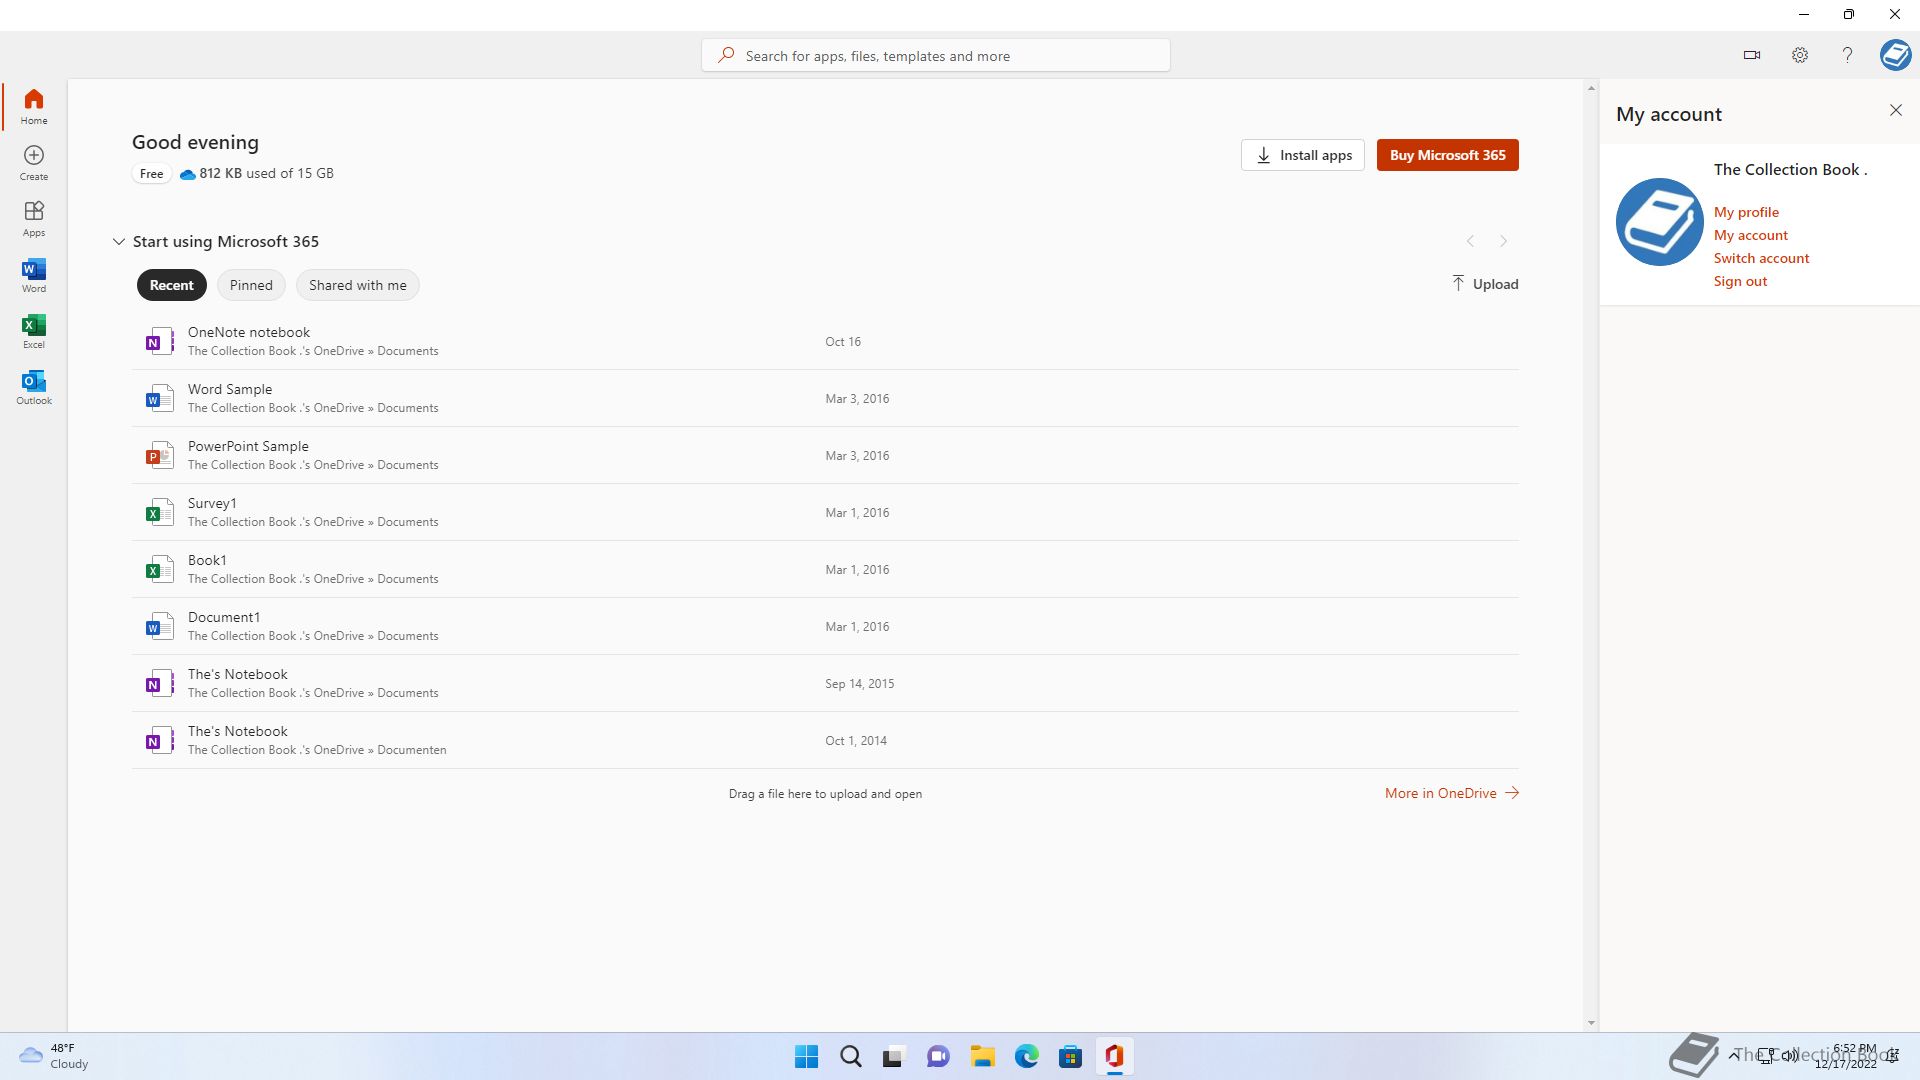Click Buy Microsoft 365 button
Screen dimensions: 1920x1080
point(1448,155)
